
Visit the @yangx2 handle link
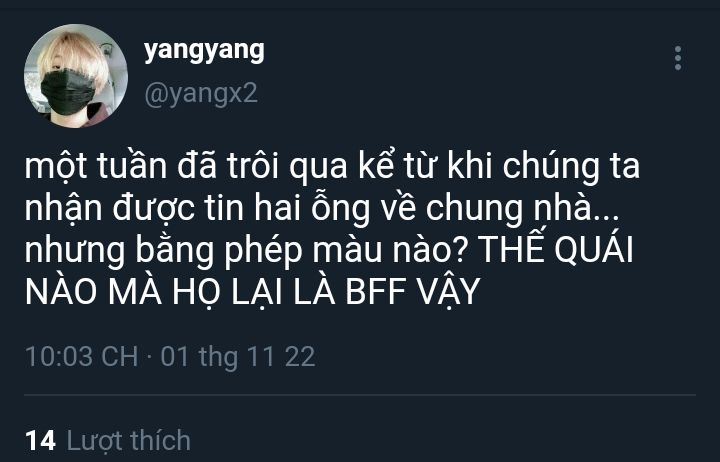201,94
